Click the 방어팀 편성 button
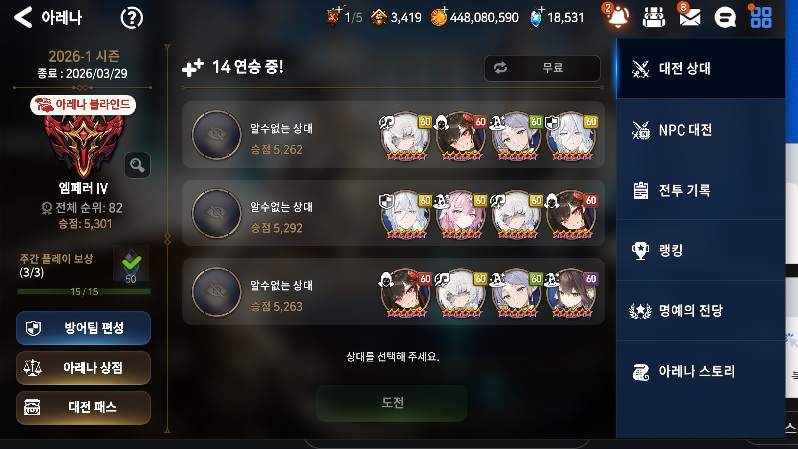This screenshot has width=798, height=449. 83,328
